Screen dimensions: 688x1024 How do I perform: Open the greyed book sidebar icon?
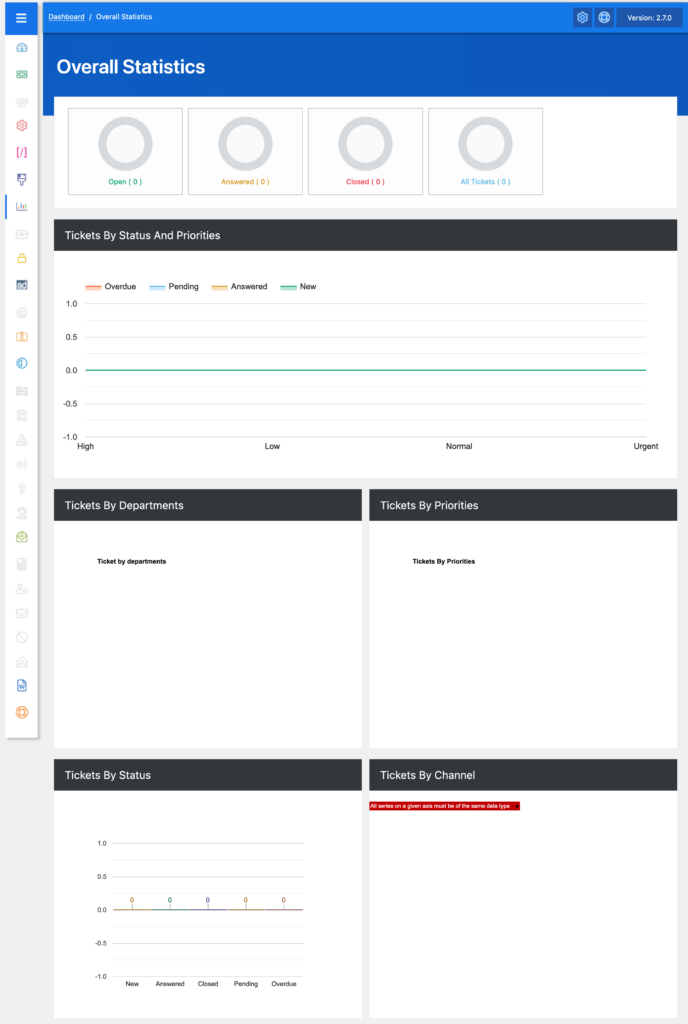coord(22,415)
